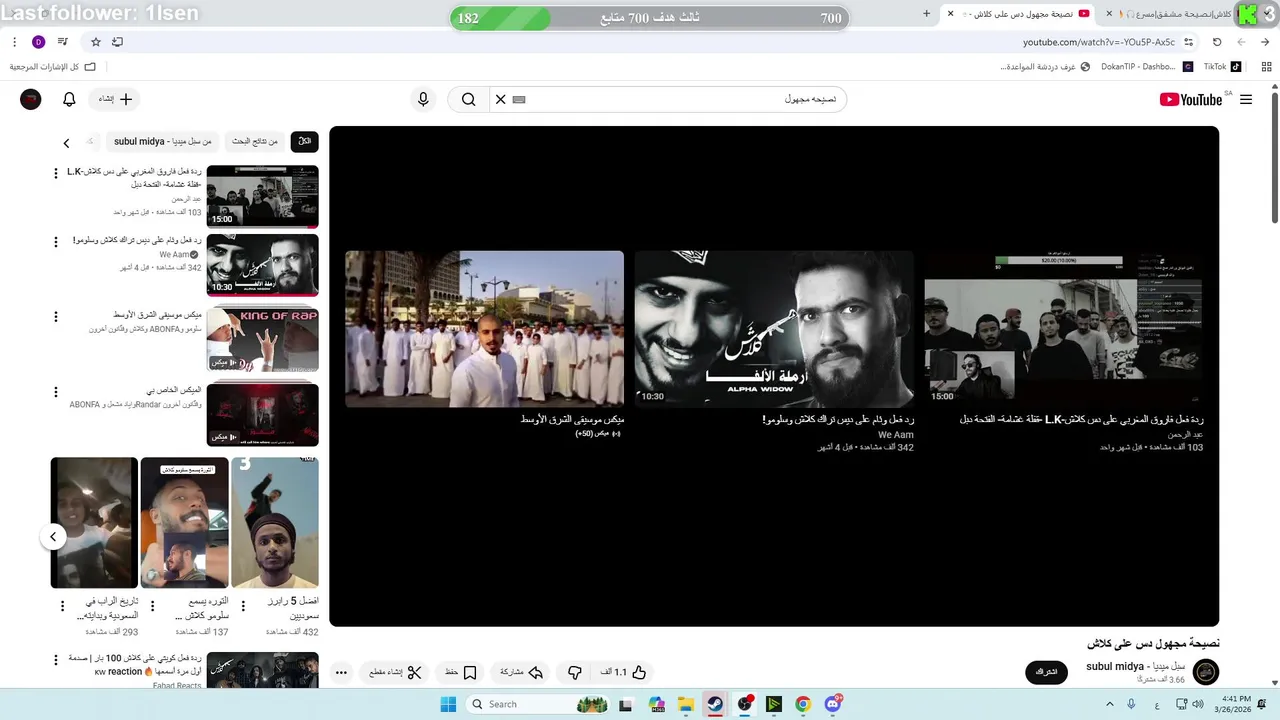Screen dimensions: 1280x720
Task: Open Chrome's three-dot menu
Action: 14,42
